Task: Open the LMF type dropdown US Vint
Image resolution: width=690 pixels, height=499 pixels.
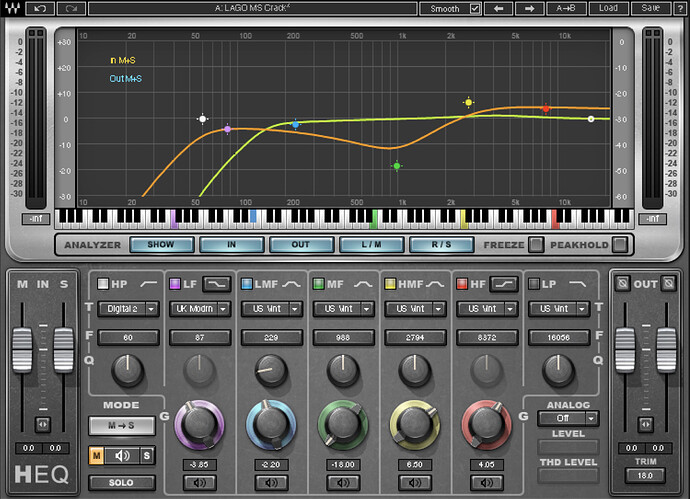Action: click(271, 309)
